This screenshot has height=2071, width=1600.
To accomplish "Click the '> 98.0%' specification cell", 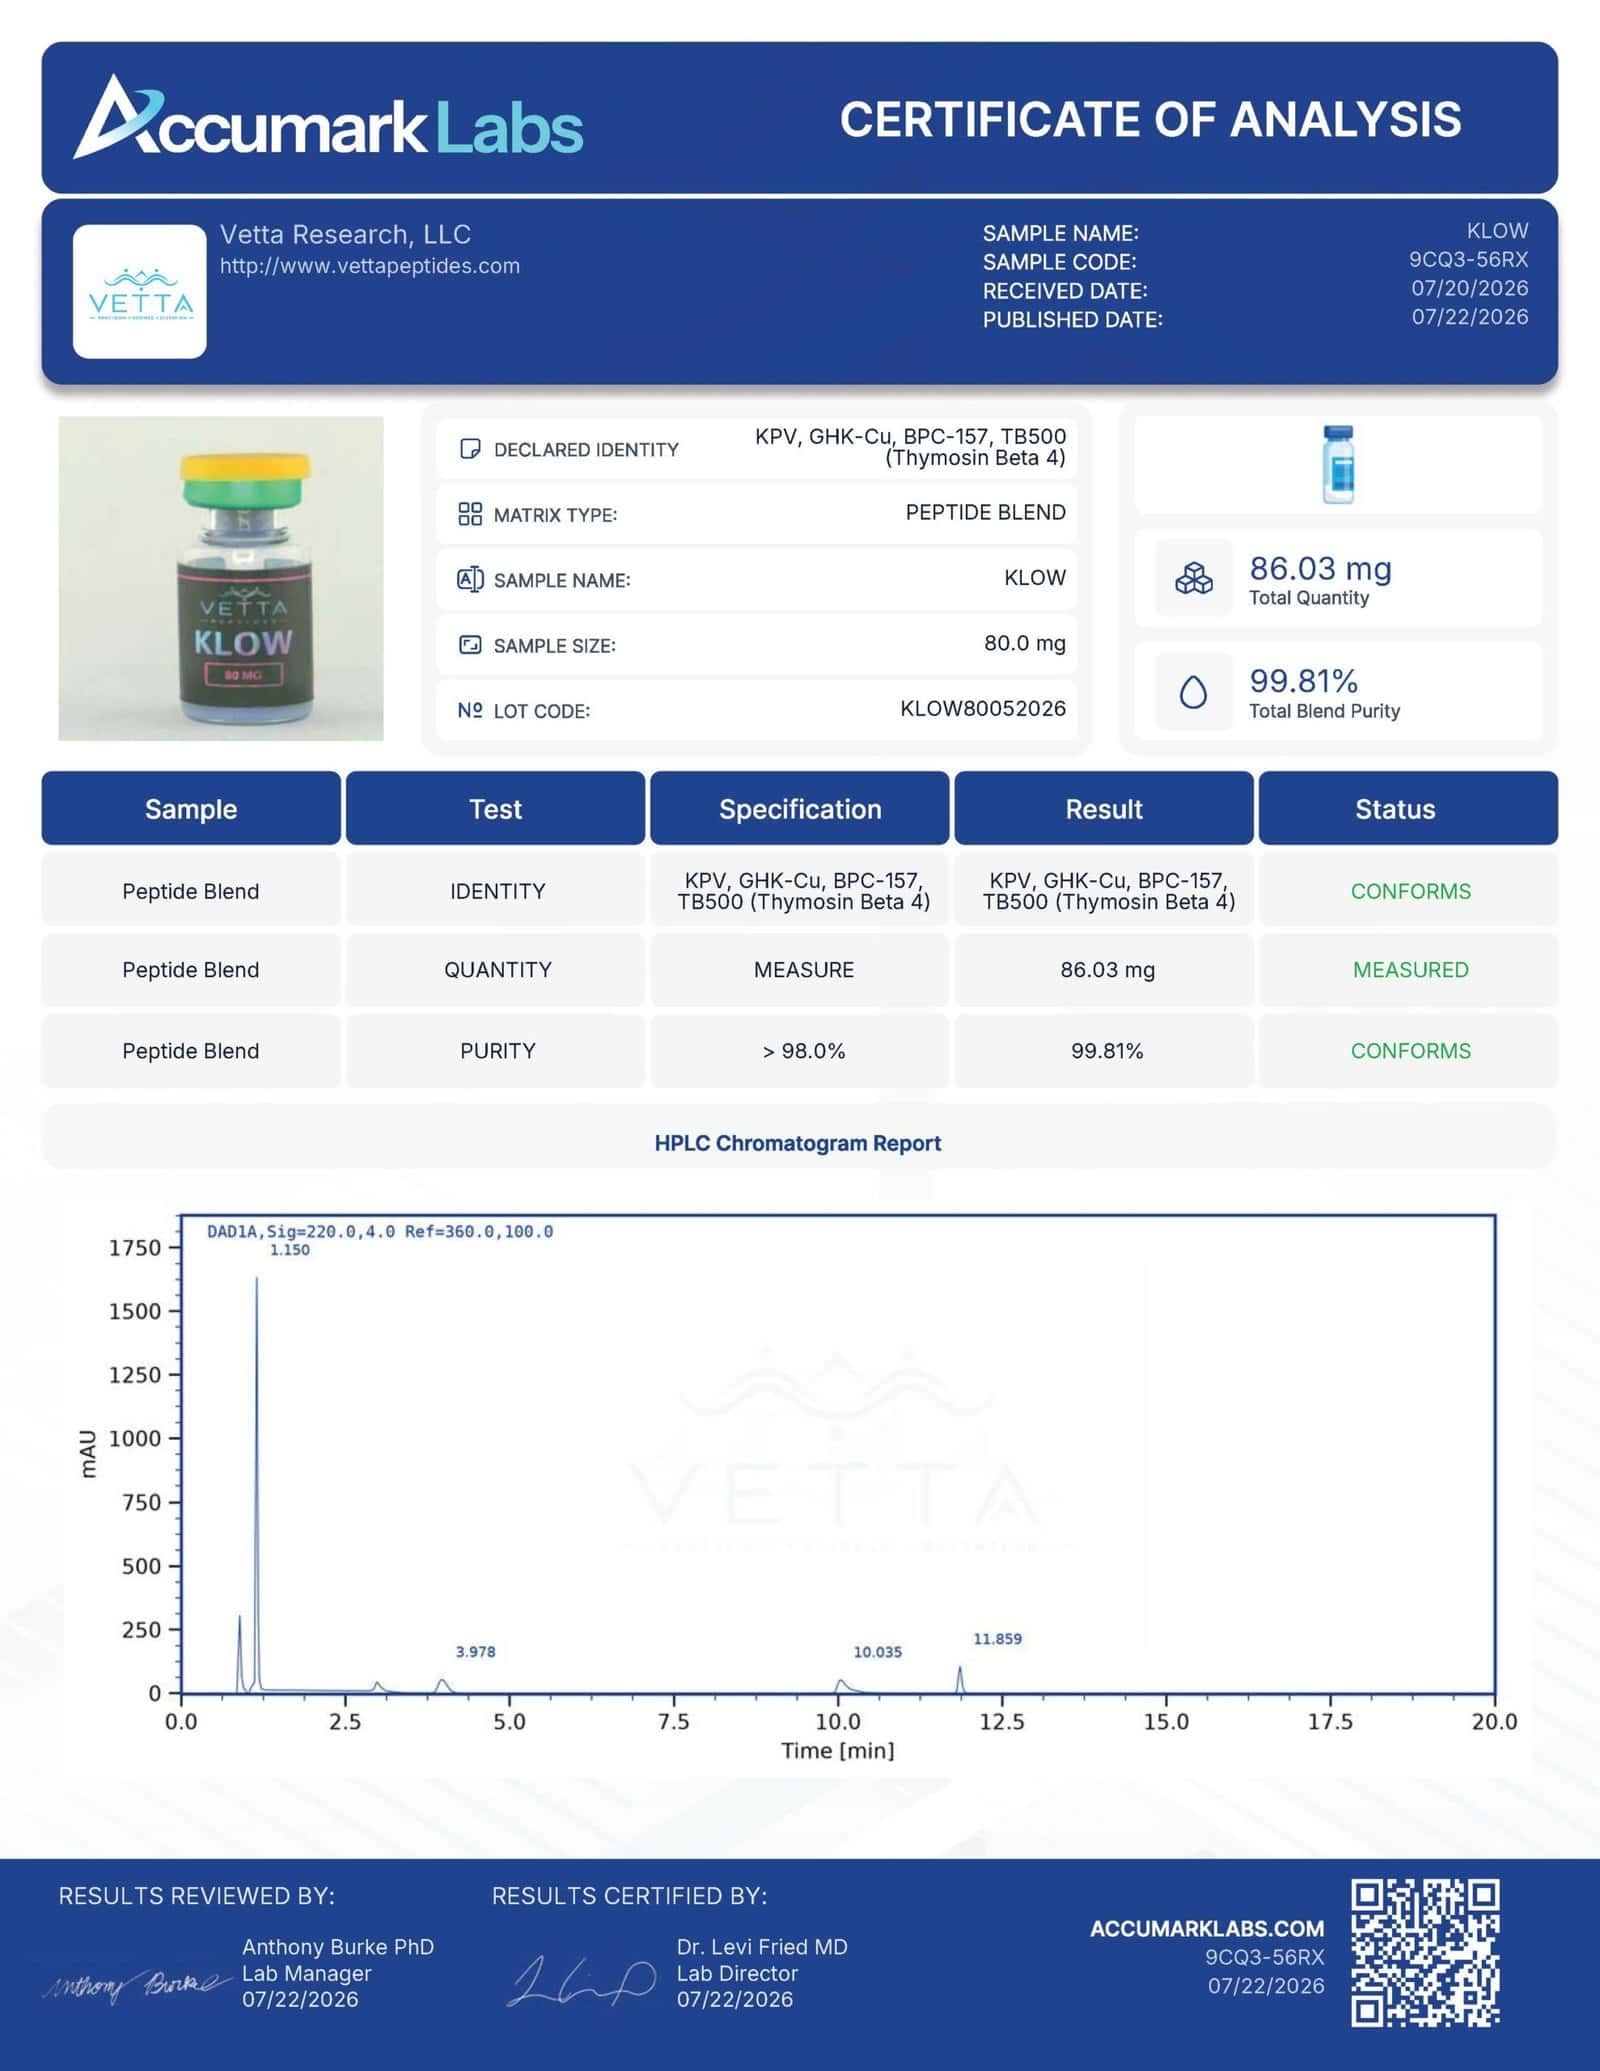I will click(x=800, y=1050).
